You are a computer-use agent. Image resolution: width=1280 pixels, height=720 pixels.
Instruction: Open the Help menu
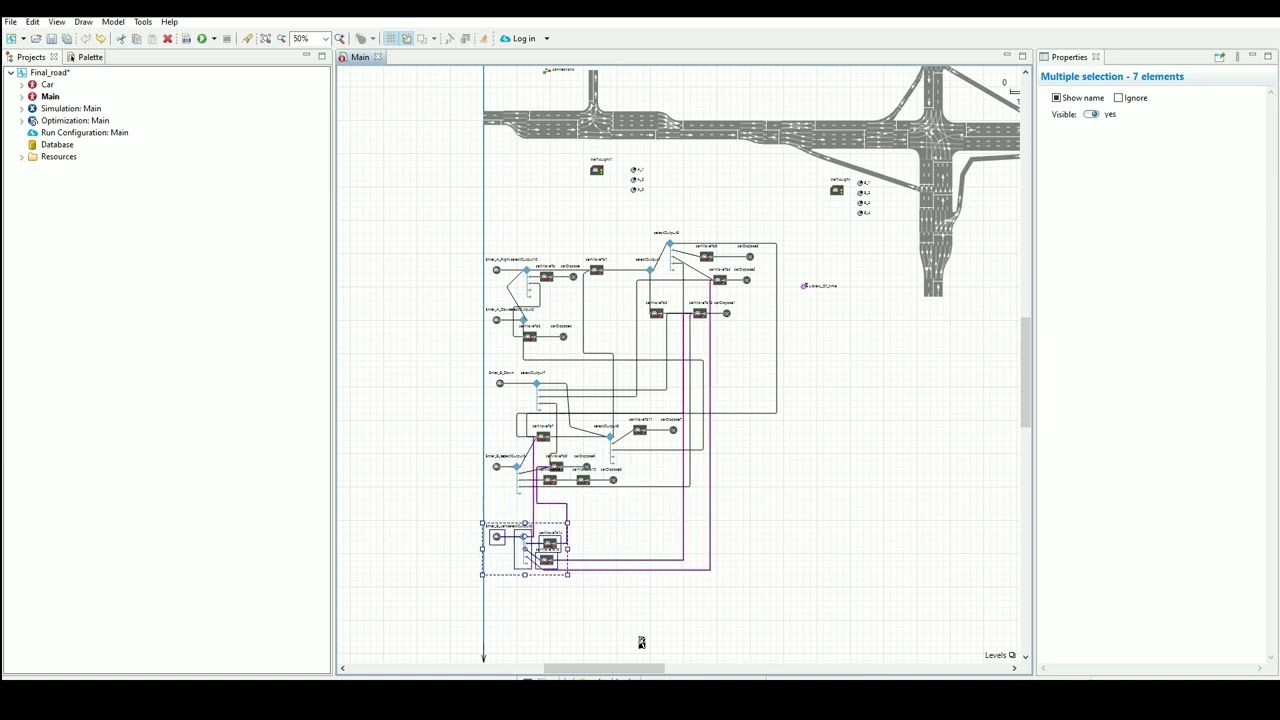pos(170,22)
